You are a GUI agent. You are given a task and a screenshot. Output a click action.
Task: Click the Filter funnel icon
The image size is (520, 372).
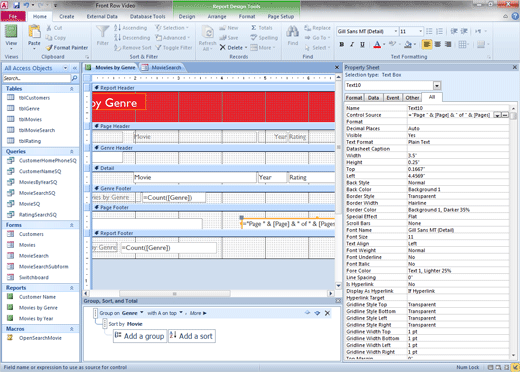(102, 32)
